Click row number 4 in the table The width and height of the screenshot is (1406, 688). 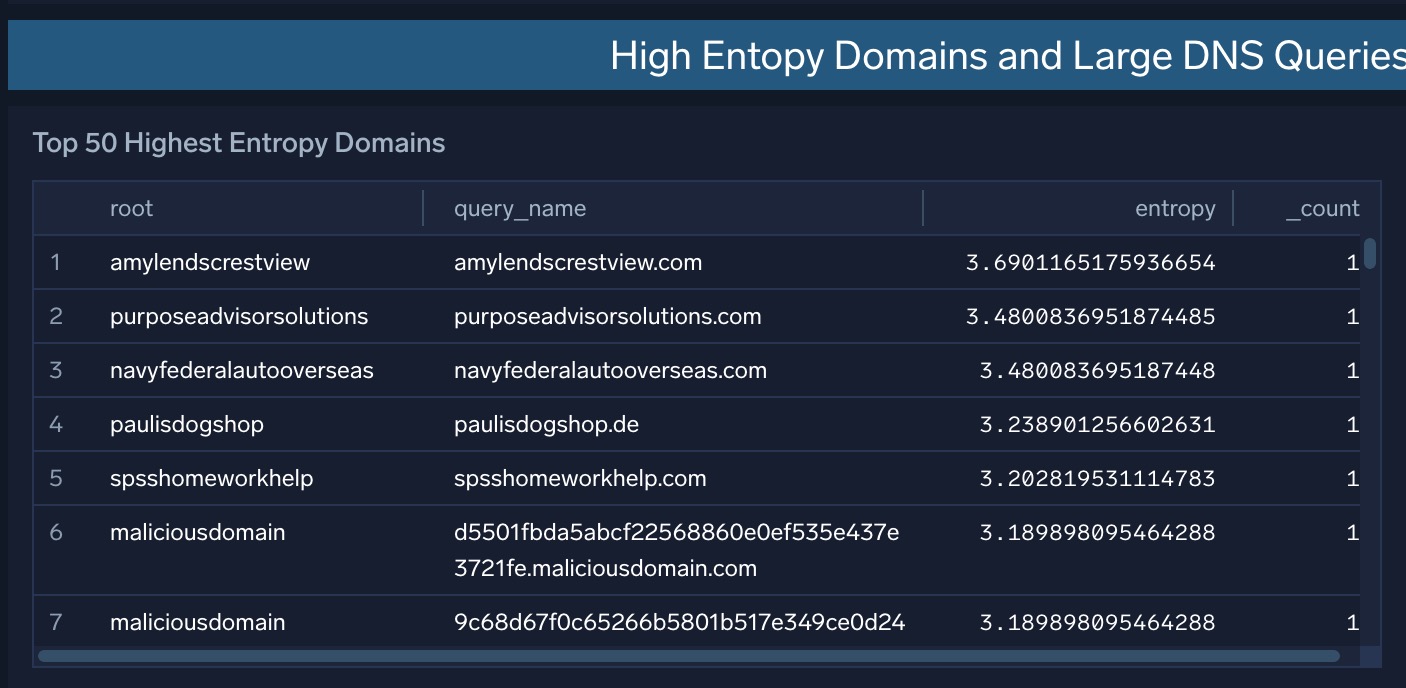pyautogui.click(x=56, y=424)
